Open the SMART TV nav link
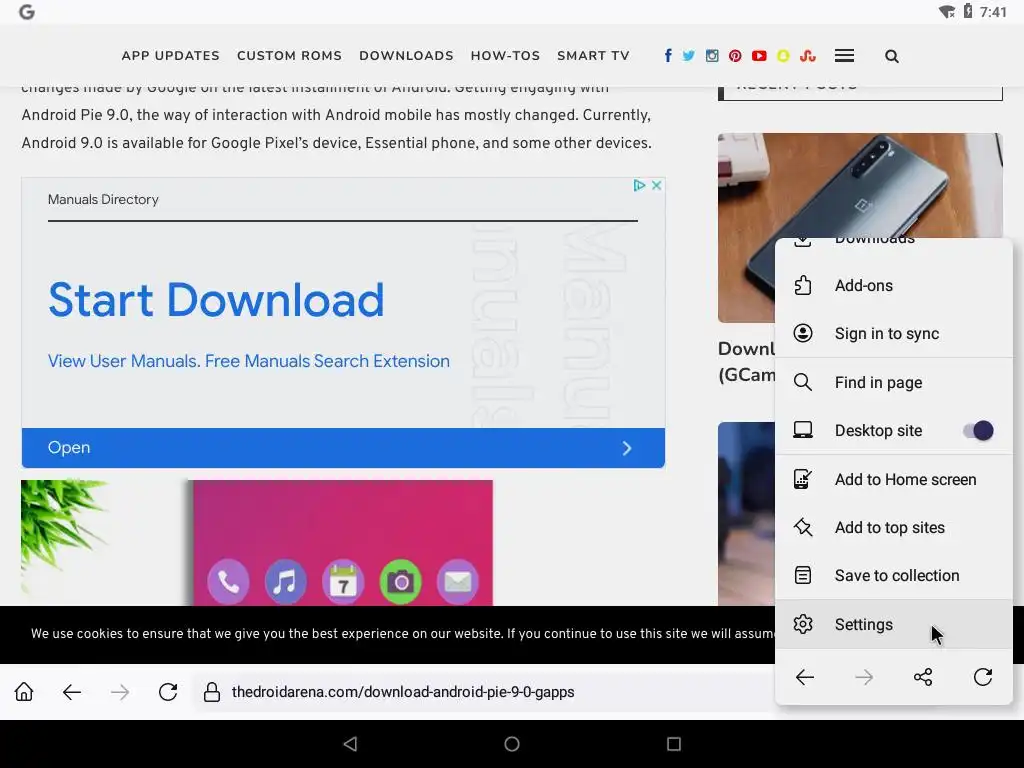 coord(593,56)
